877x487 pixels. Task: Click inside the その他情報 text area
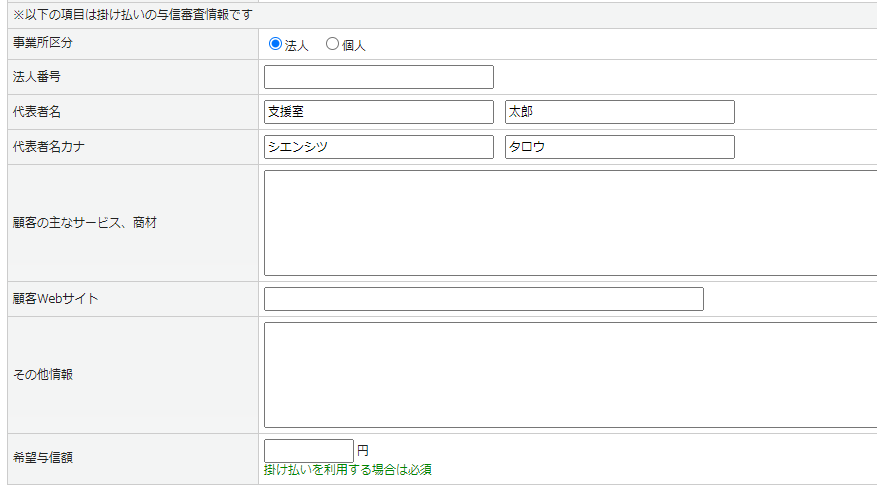[x=570, y=375]
